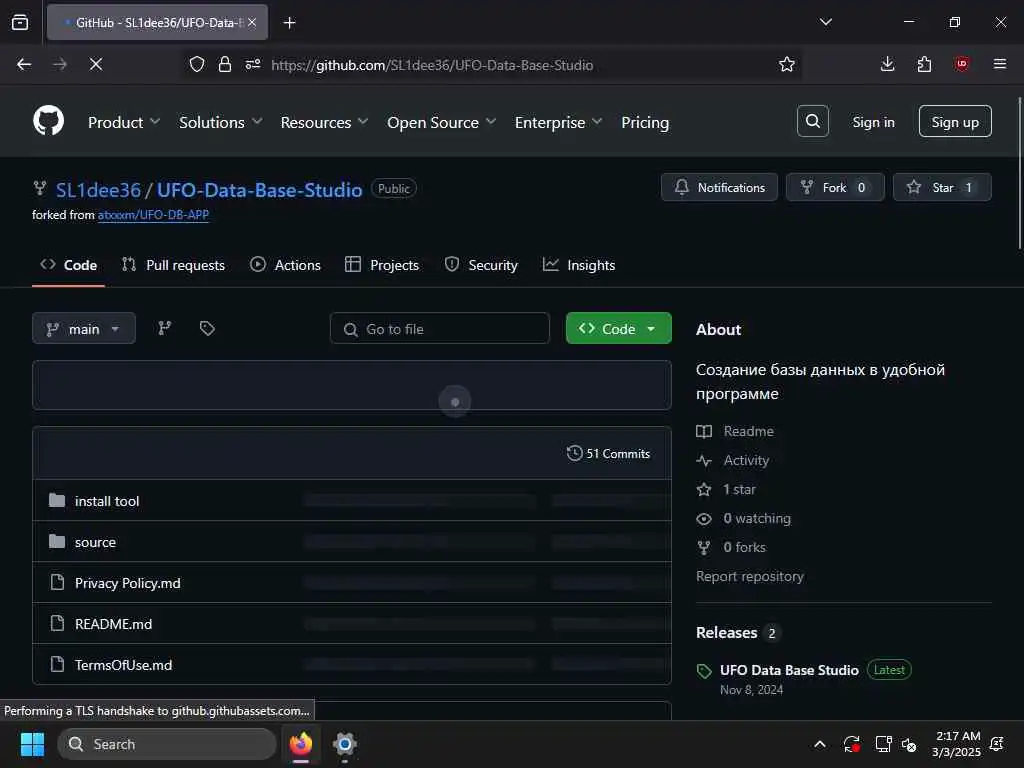Open TermsOfUse.md file
The width and height of the screenshot is (1024, 768).
(x=123, y=665)
